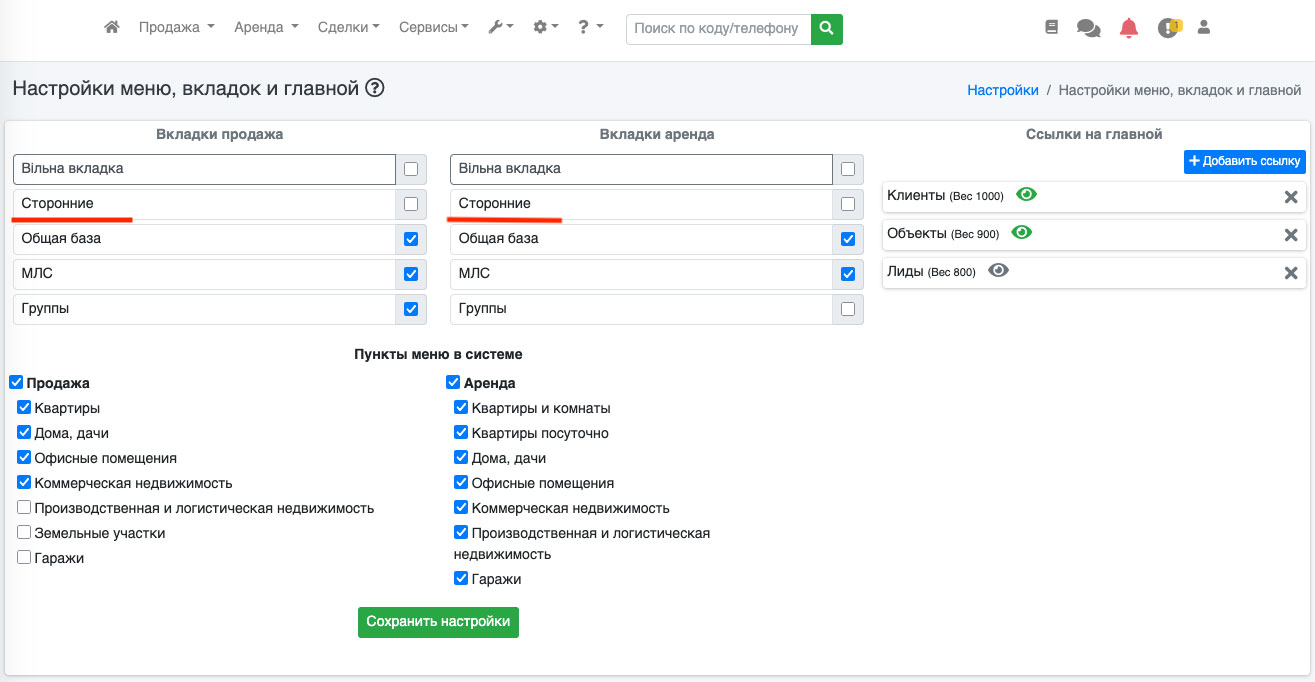
Task: Click the Добавить ссылку button
Action: [1244, 162]
